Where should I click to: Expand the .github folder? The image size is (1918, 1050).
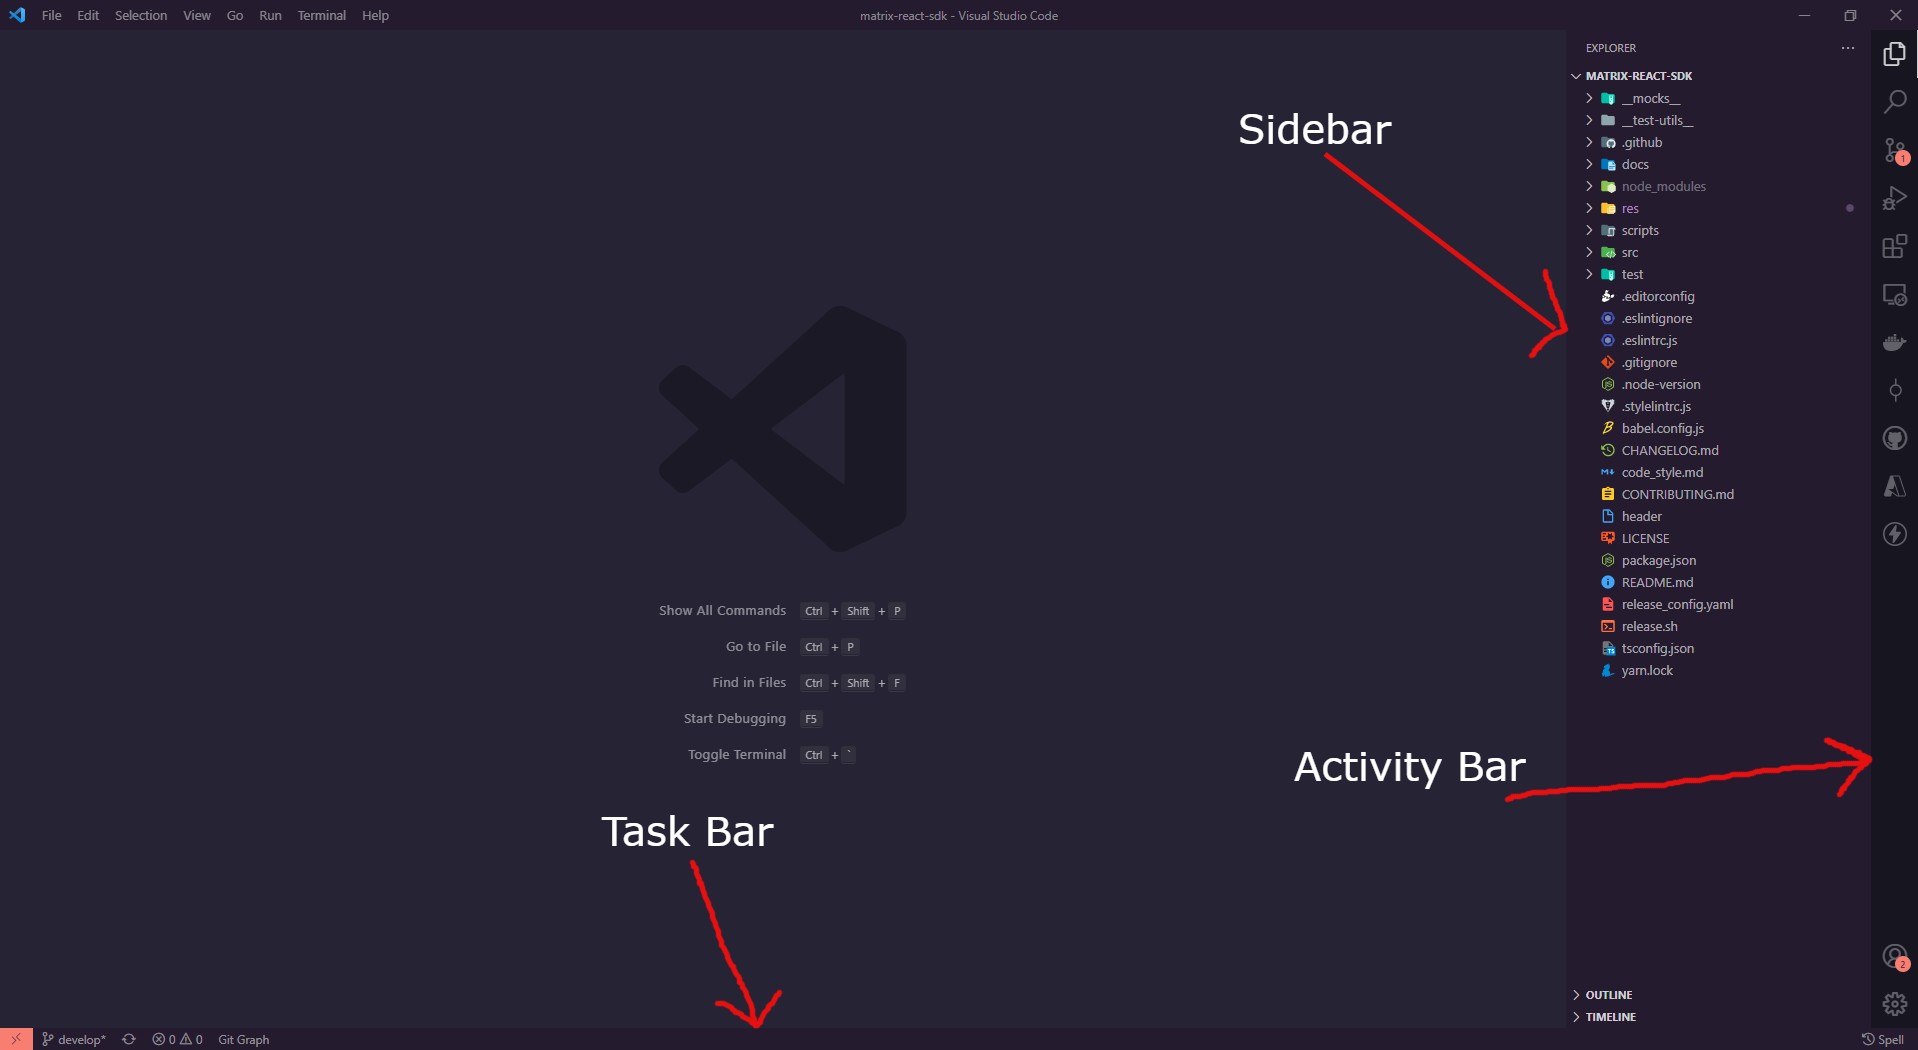1718,142
